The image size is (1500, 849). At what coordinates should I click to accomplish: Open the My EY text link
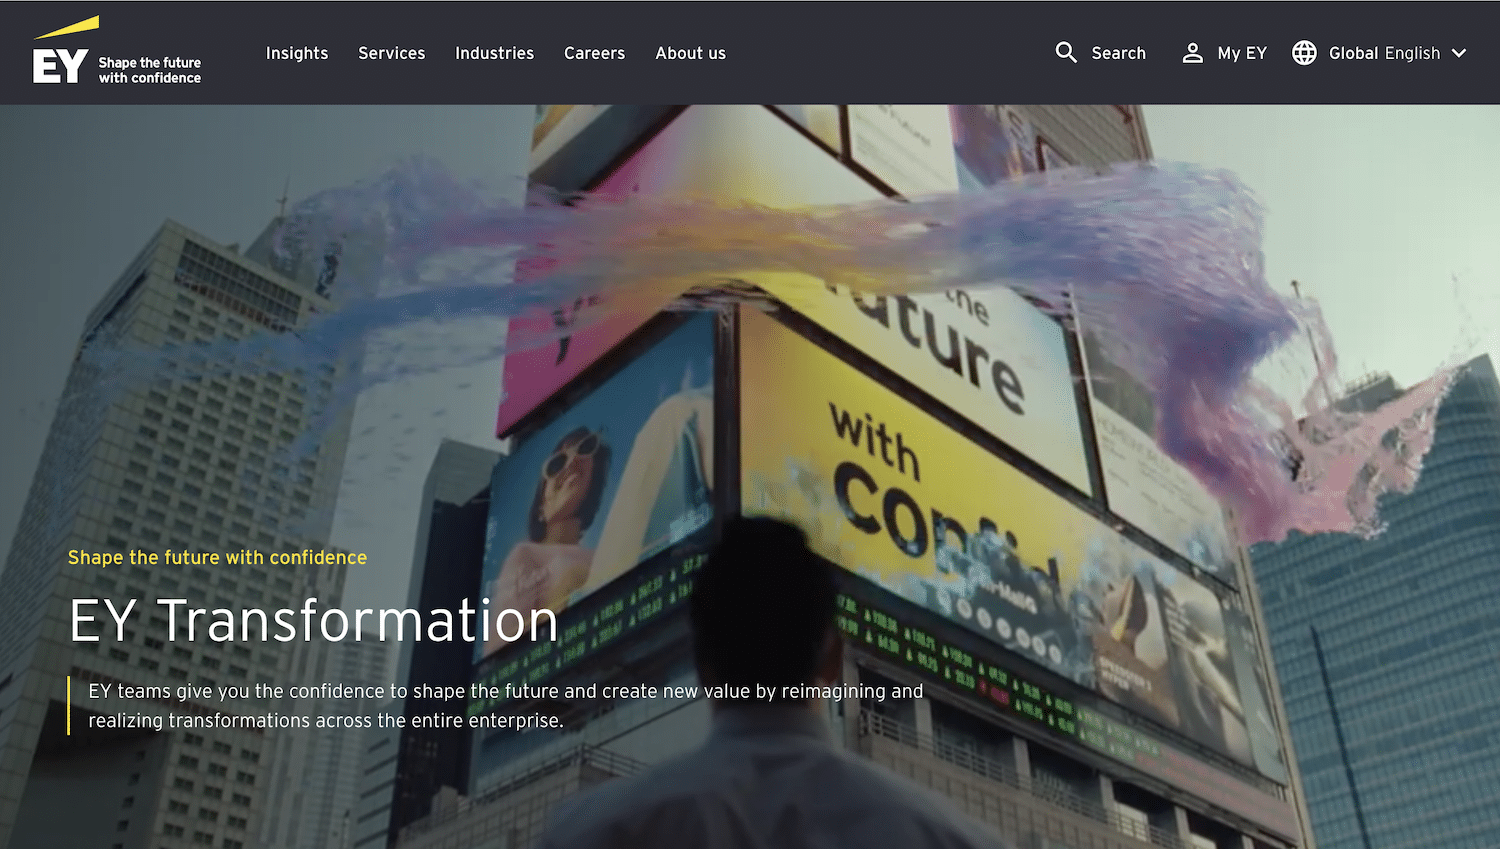(1242, 53)
